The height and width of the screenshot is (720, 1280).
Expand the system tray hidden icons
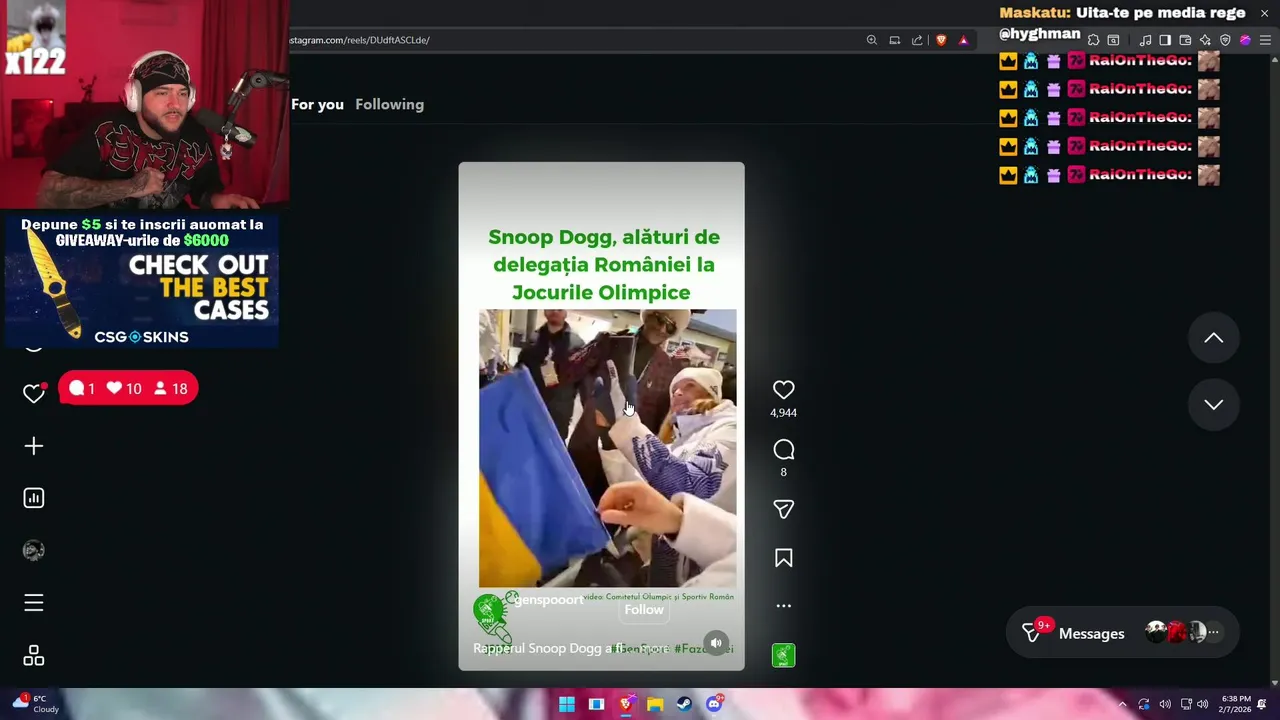(x=1122, y=704)
